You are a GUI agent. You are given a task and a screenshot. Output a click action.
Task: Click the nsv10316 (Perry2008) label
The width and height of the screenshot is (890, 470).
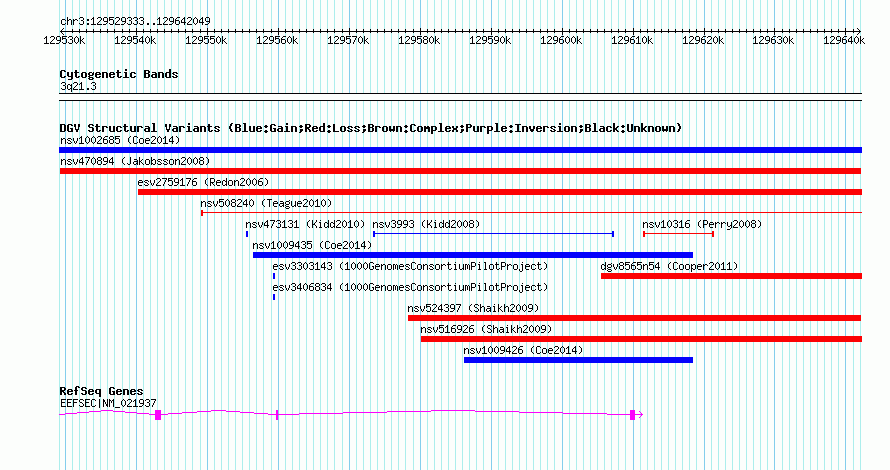coord(702,224)
